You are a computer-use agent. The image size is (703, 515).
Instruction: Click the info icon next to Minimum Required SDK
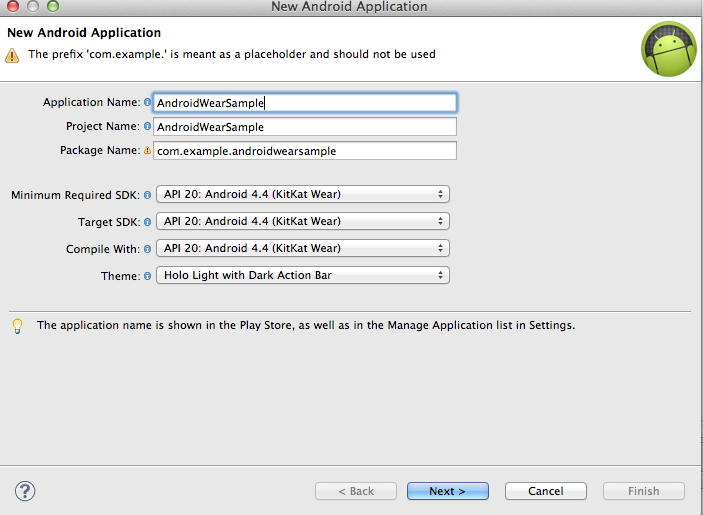pyautogui.click(x=147, y=195)
